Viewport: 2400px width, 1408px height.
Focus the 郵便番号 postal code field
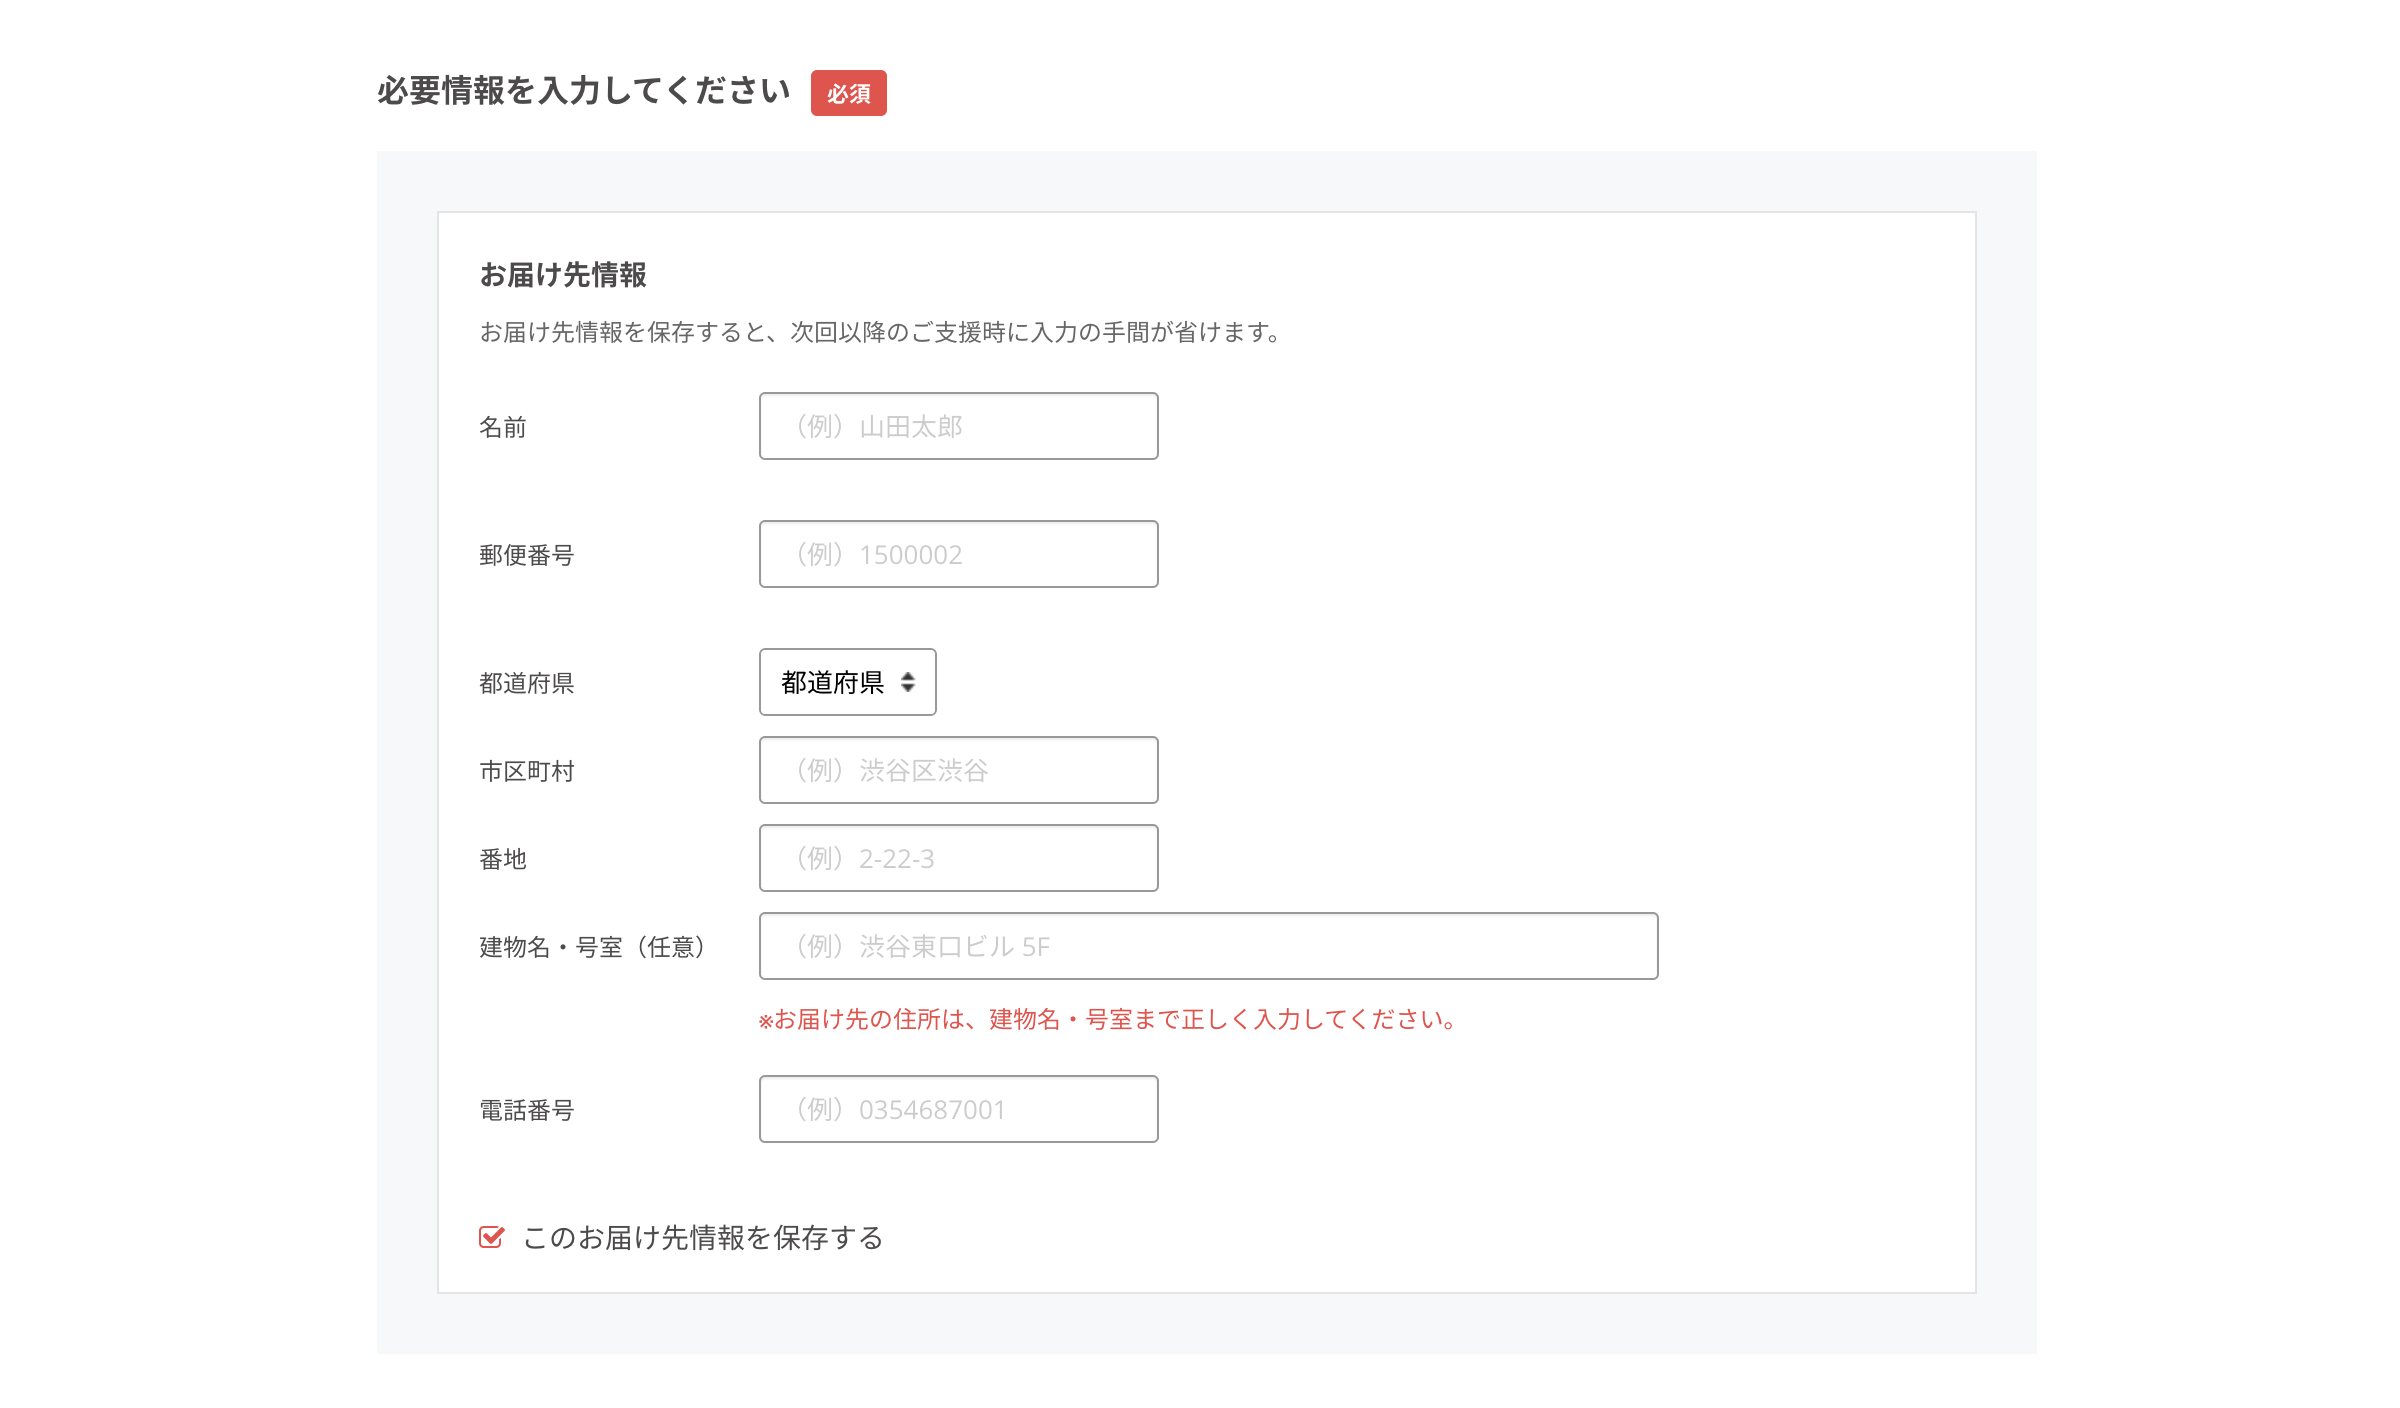pos(958,554)
